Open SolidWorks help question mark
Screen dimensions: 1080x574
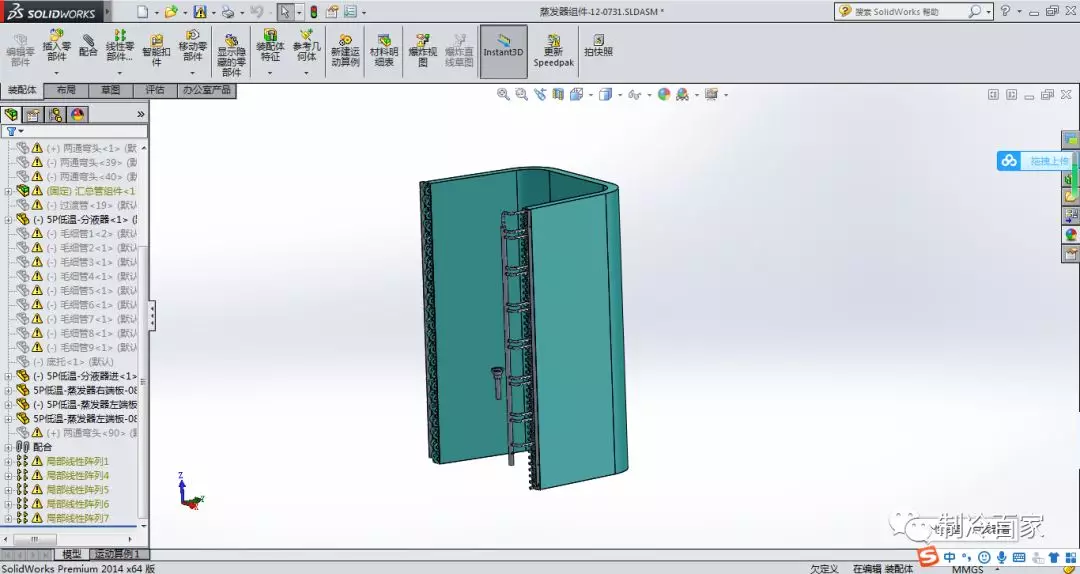(1006, 11)
